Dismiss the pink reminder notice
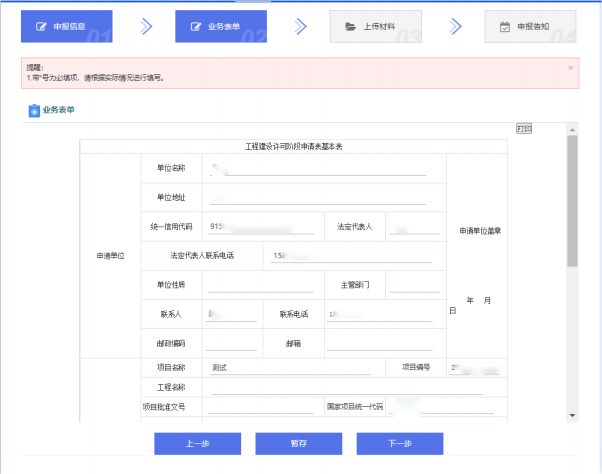 coord(571,68)
